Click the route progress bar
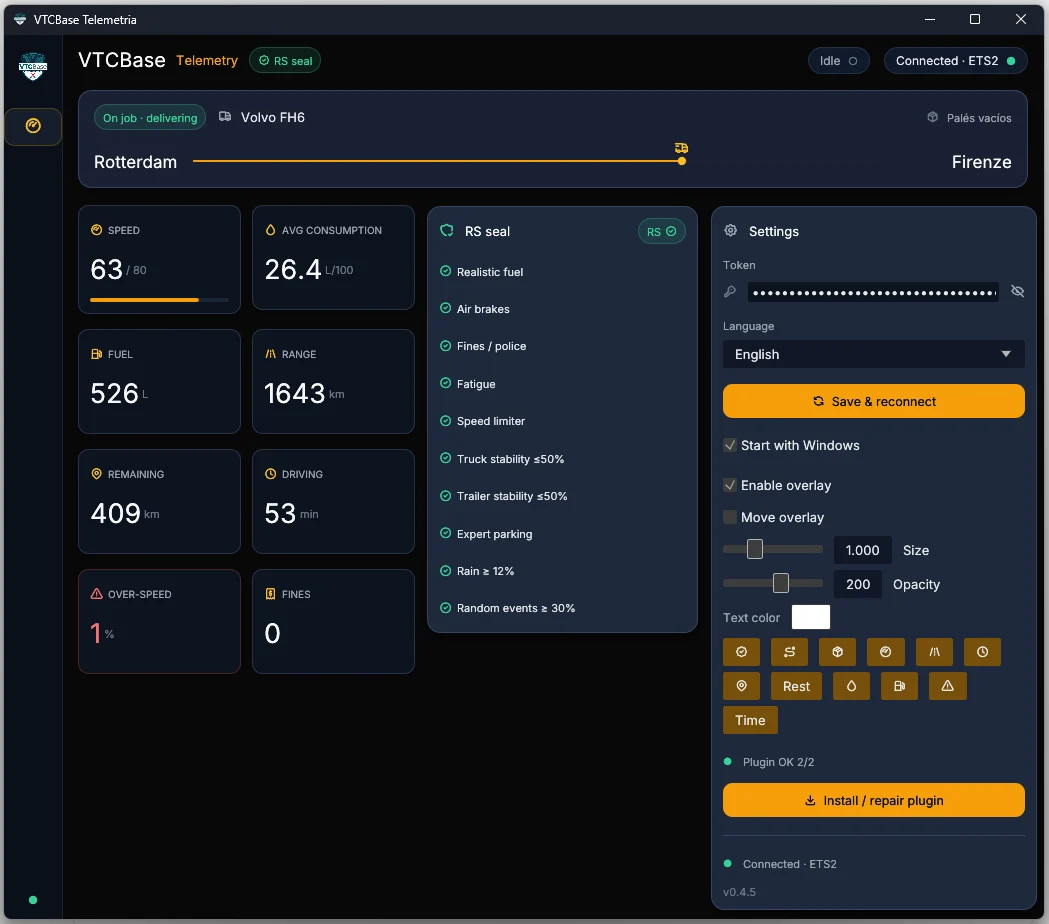The height and width of the screenshot is (924, 1049). pos(438,161)
